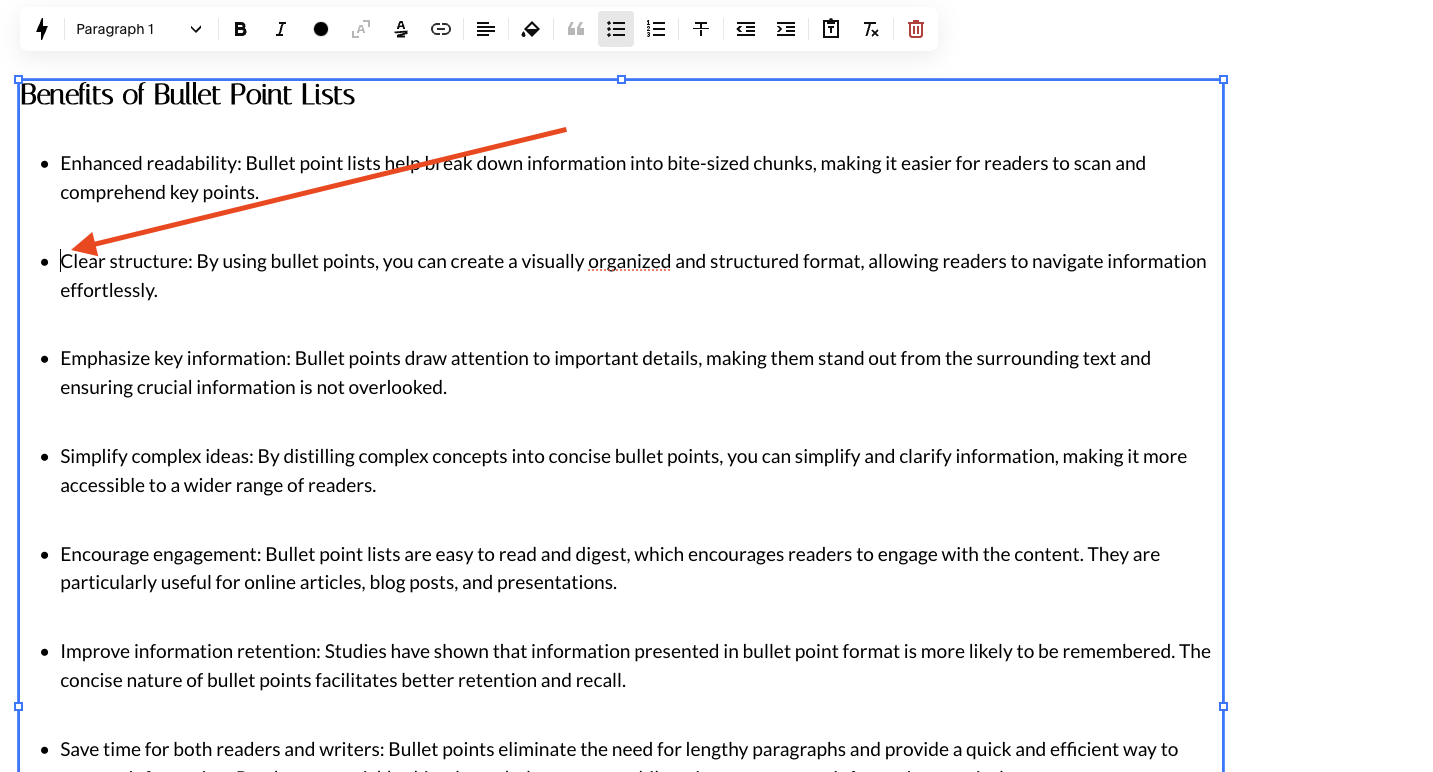Click the text "Enhanced readability"
Image resolution: width=1433 pixels, height=772 pixels.
[149, 163]
